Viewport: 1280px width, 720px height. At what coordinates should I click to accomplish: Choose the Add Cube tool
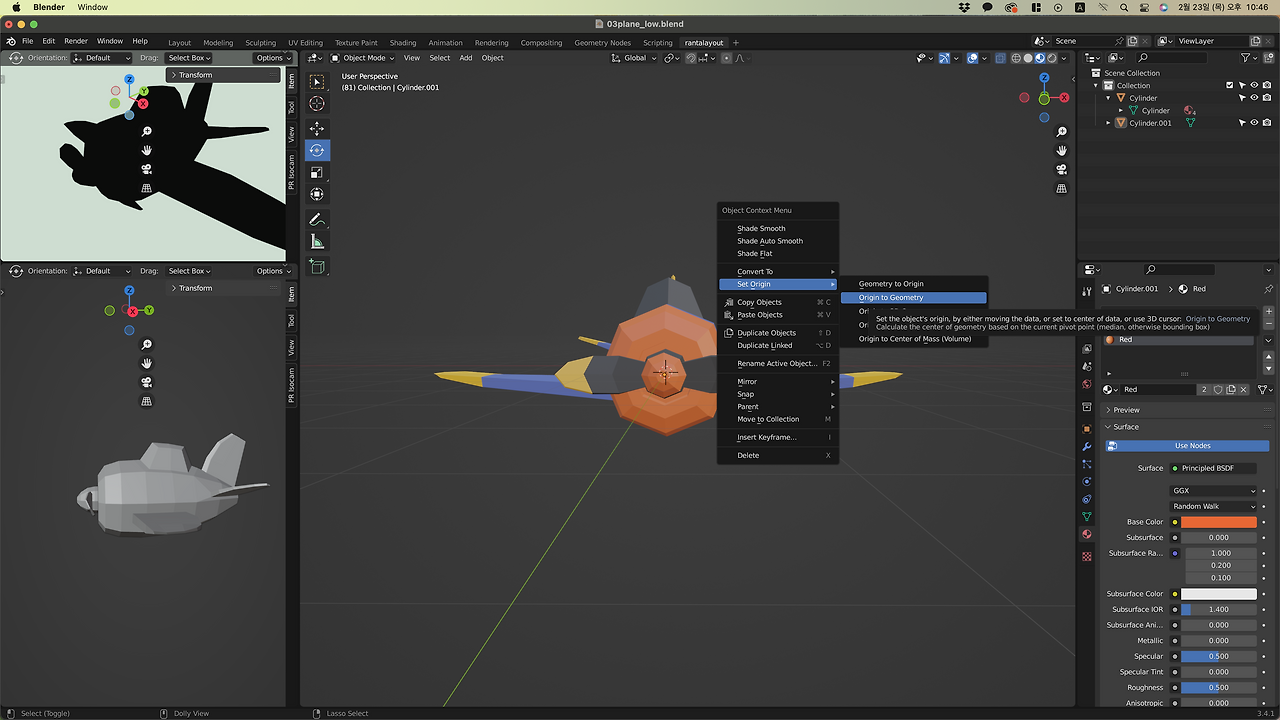(x=317, y=266)
